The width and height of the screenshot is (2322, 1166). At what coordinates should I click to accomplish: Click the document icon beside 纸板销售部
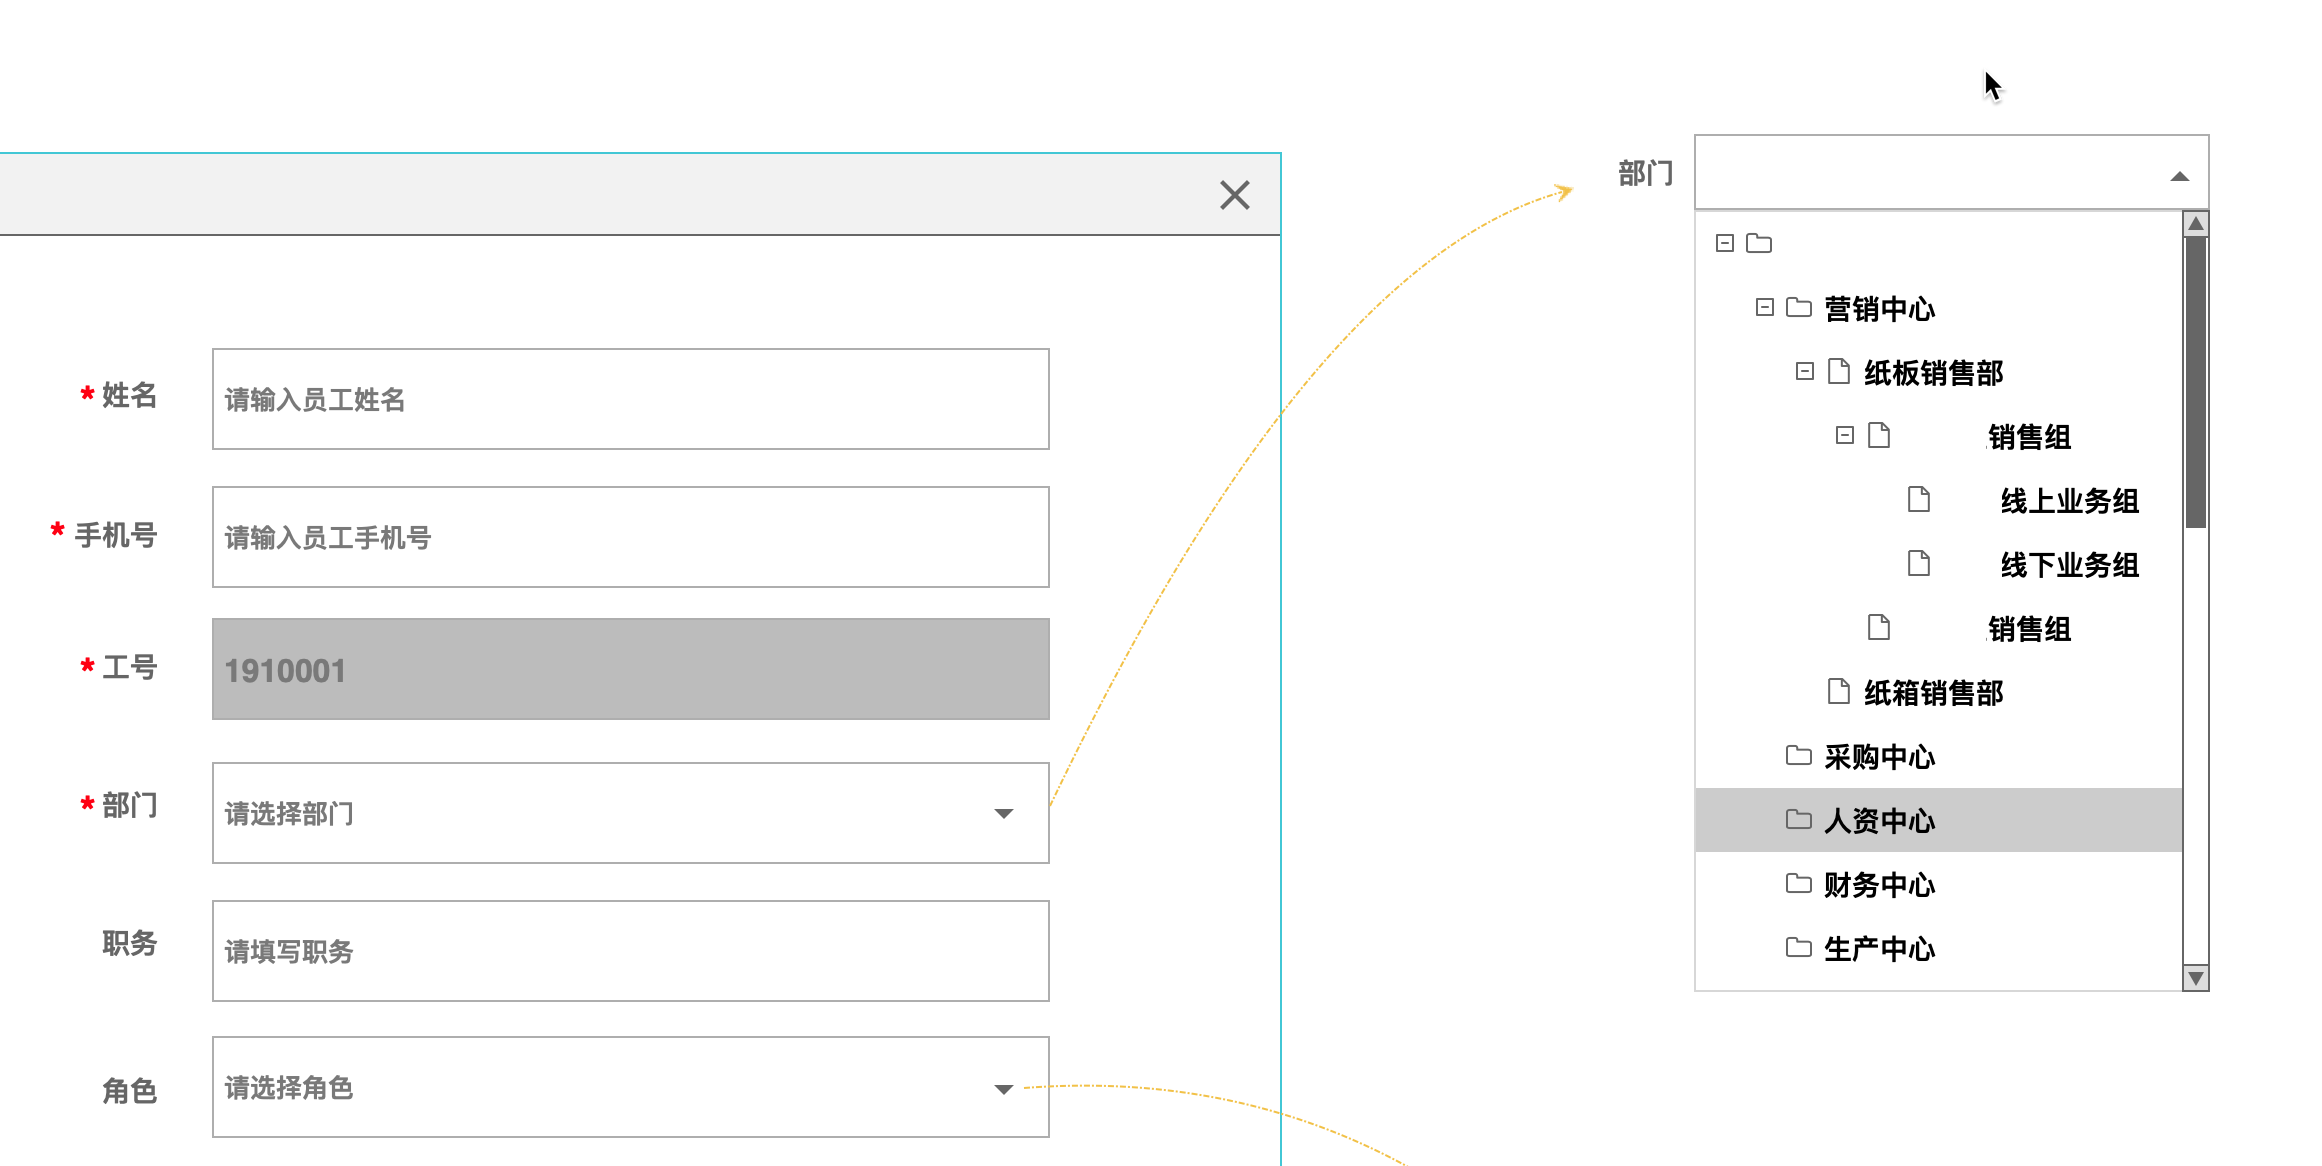tap(1838, 372)
